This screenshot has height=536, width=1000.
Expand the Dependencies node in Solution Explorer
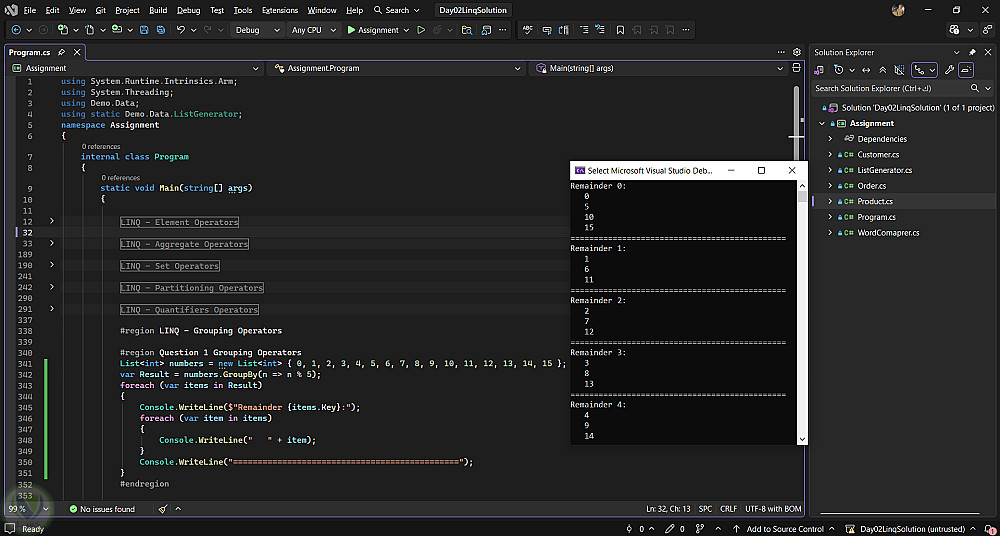click(x=830, y=138)
